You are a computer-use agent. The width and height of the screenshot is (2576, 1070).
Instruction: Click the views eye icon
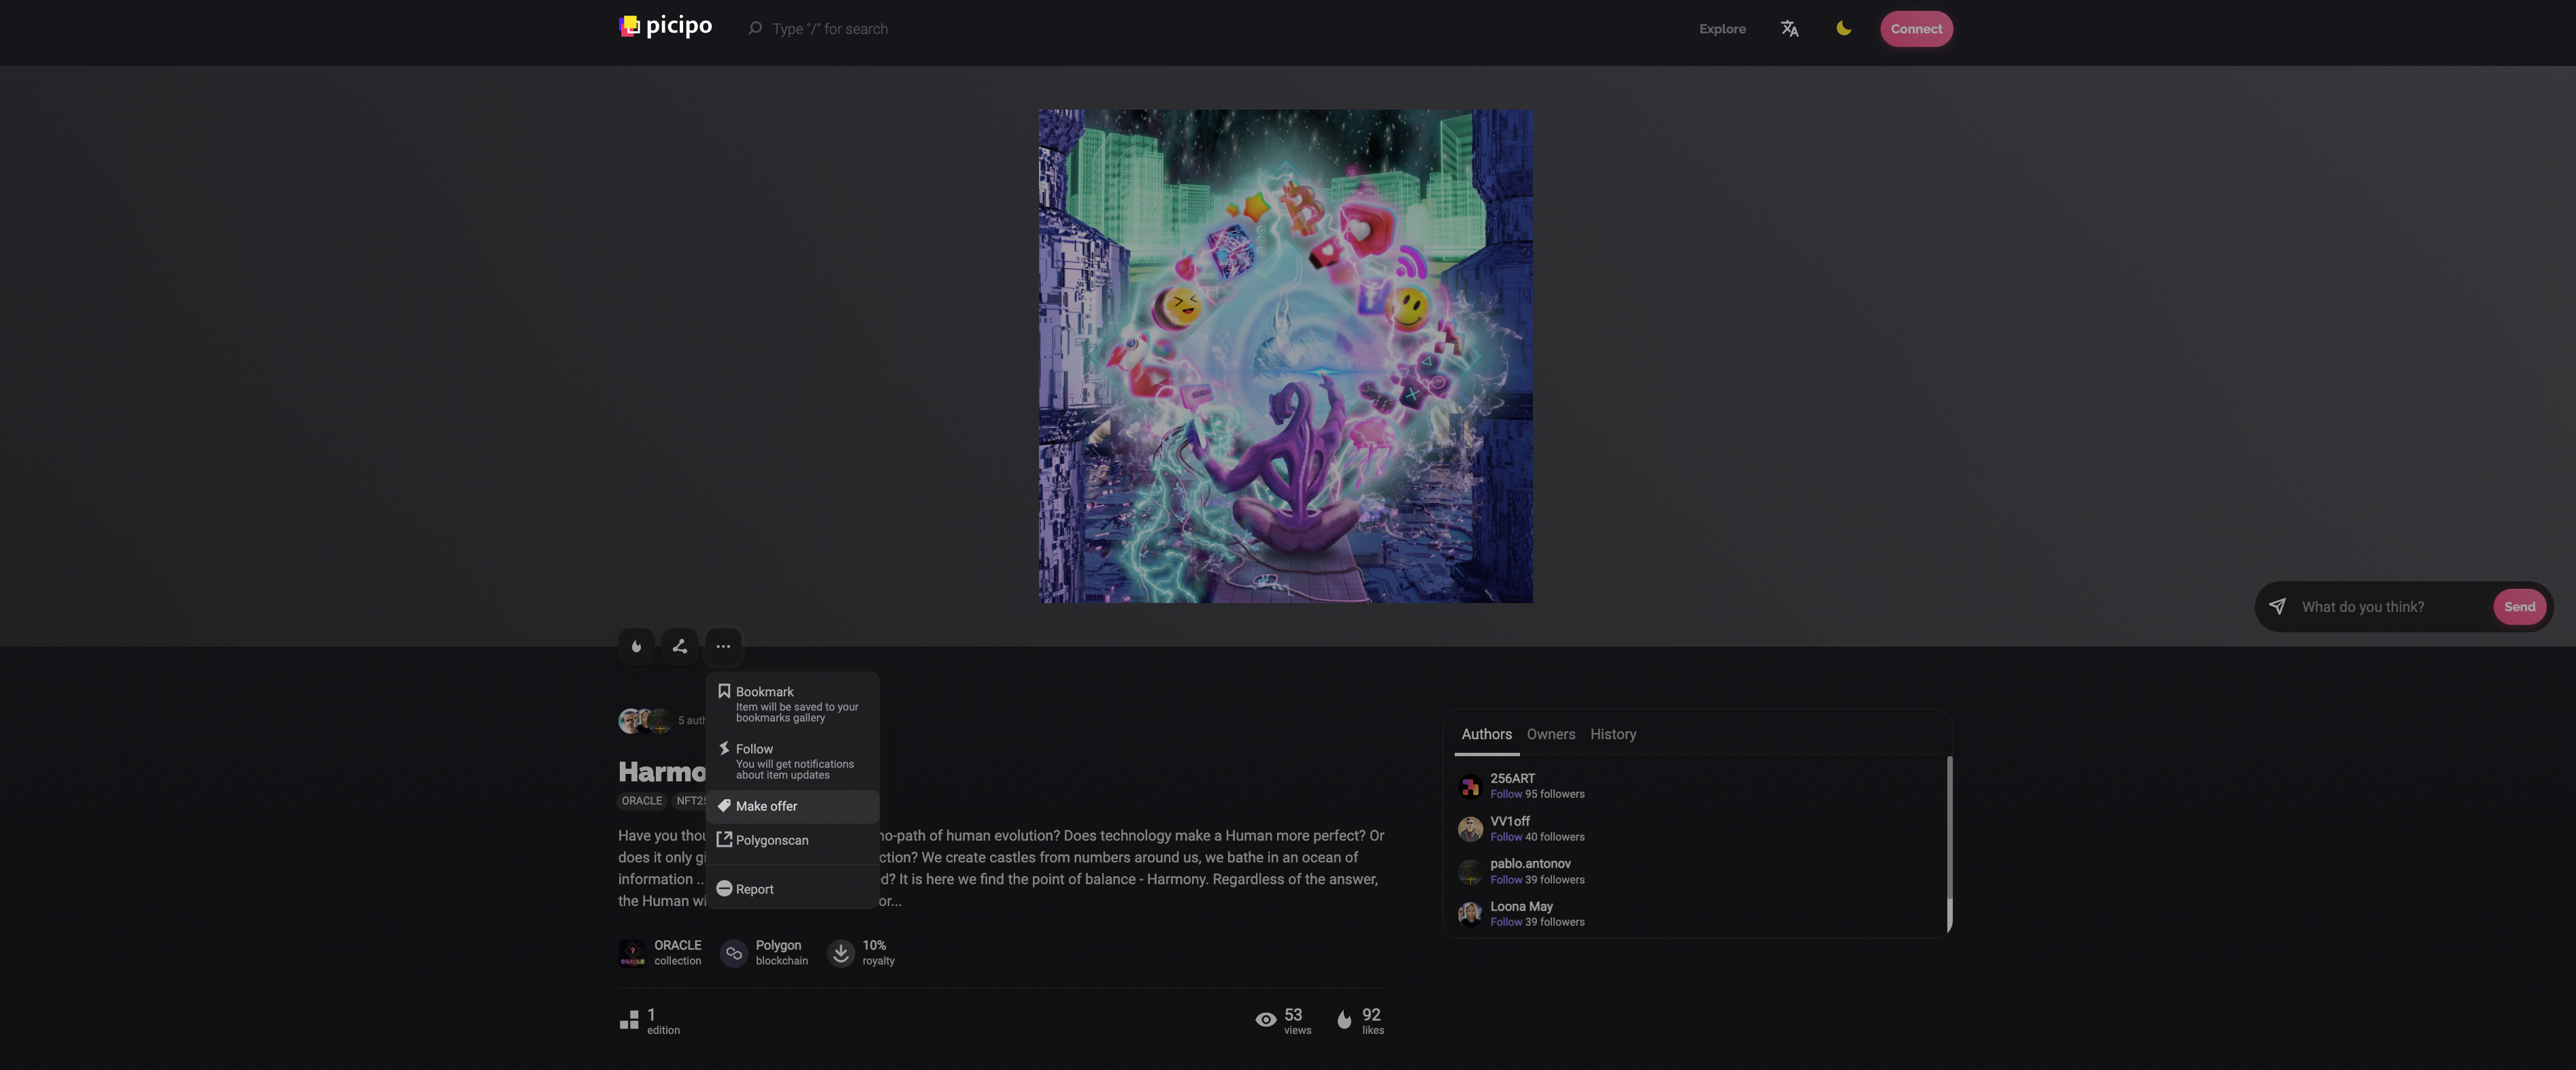pyautogui.click(x=1265, y=1020)
